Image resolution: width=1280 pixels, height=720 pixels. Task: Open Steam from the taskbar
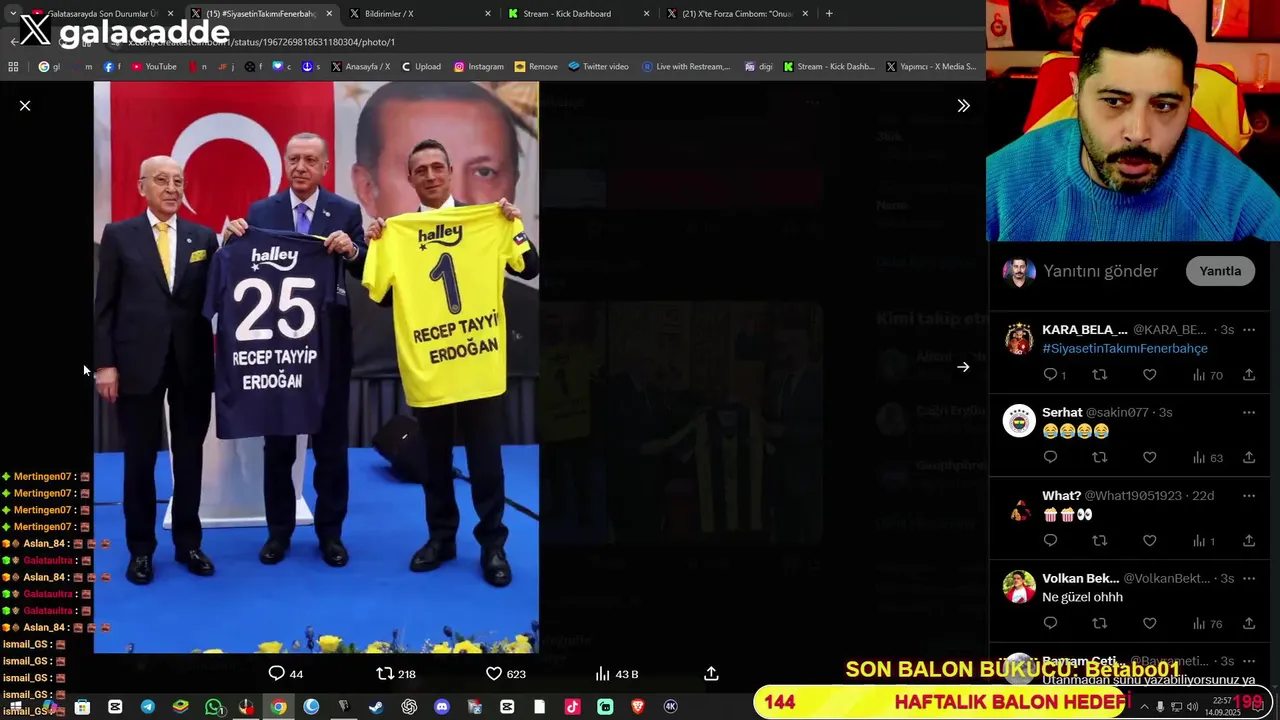tap(376, 707)
